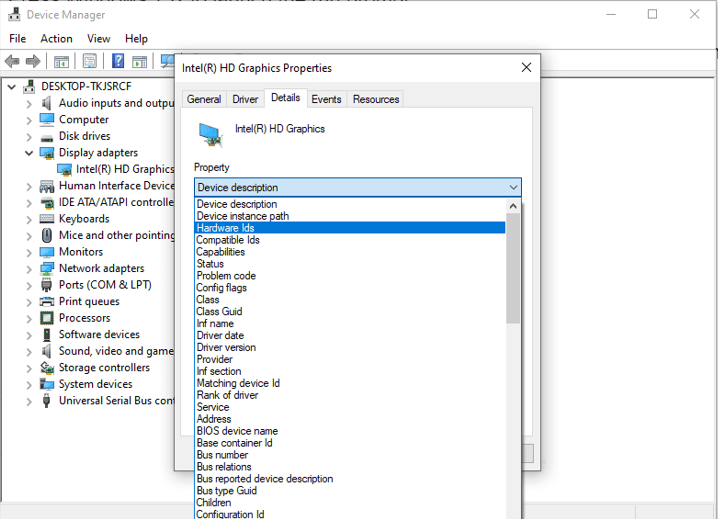Click the Software devices icon

pyautogui.click(x=47, y=334)
